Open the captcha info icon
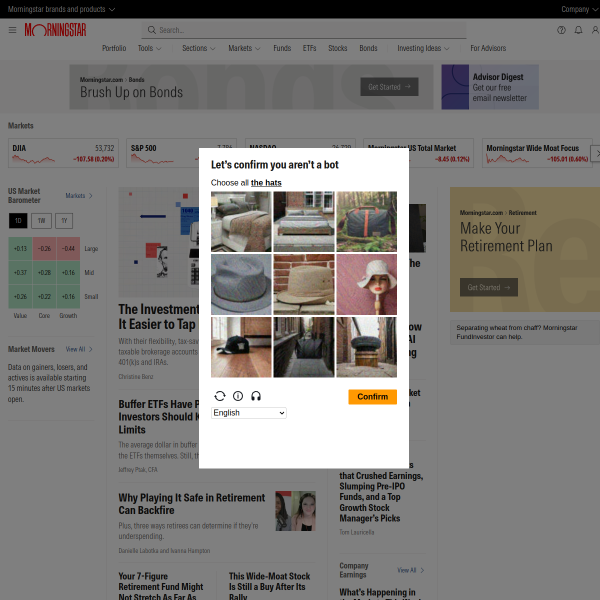600x600 pixels. pos(238,396)
